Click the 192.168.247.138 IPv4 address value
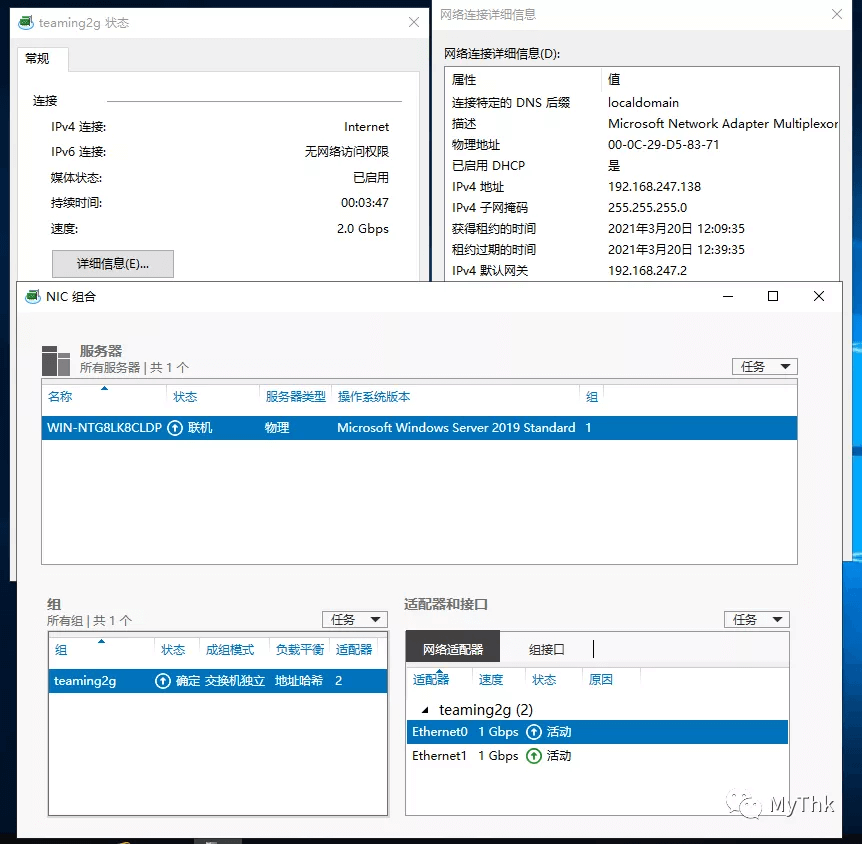The image size is (862, 844). click(654, 186)
